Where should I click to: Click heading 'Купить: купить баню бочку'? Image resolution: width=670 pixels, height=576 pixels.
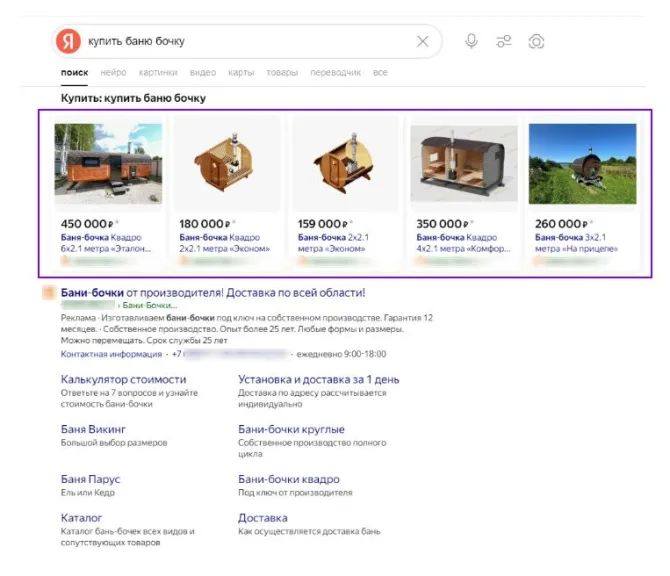pos(133,98)
